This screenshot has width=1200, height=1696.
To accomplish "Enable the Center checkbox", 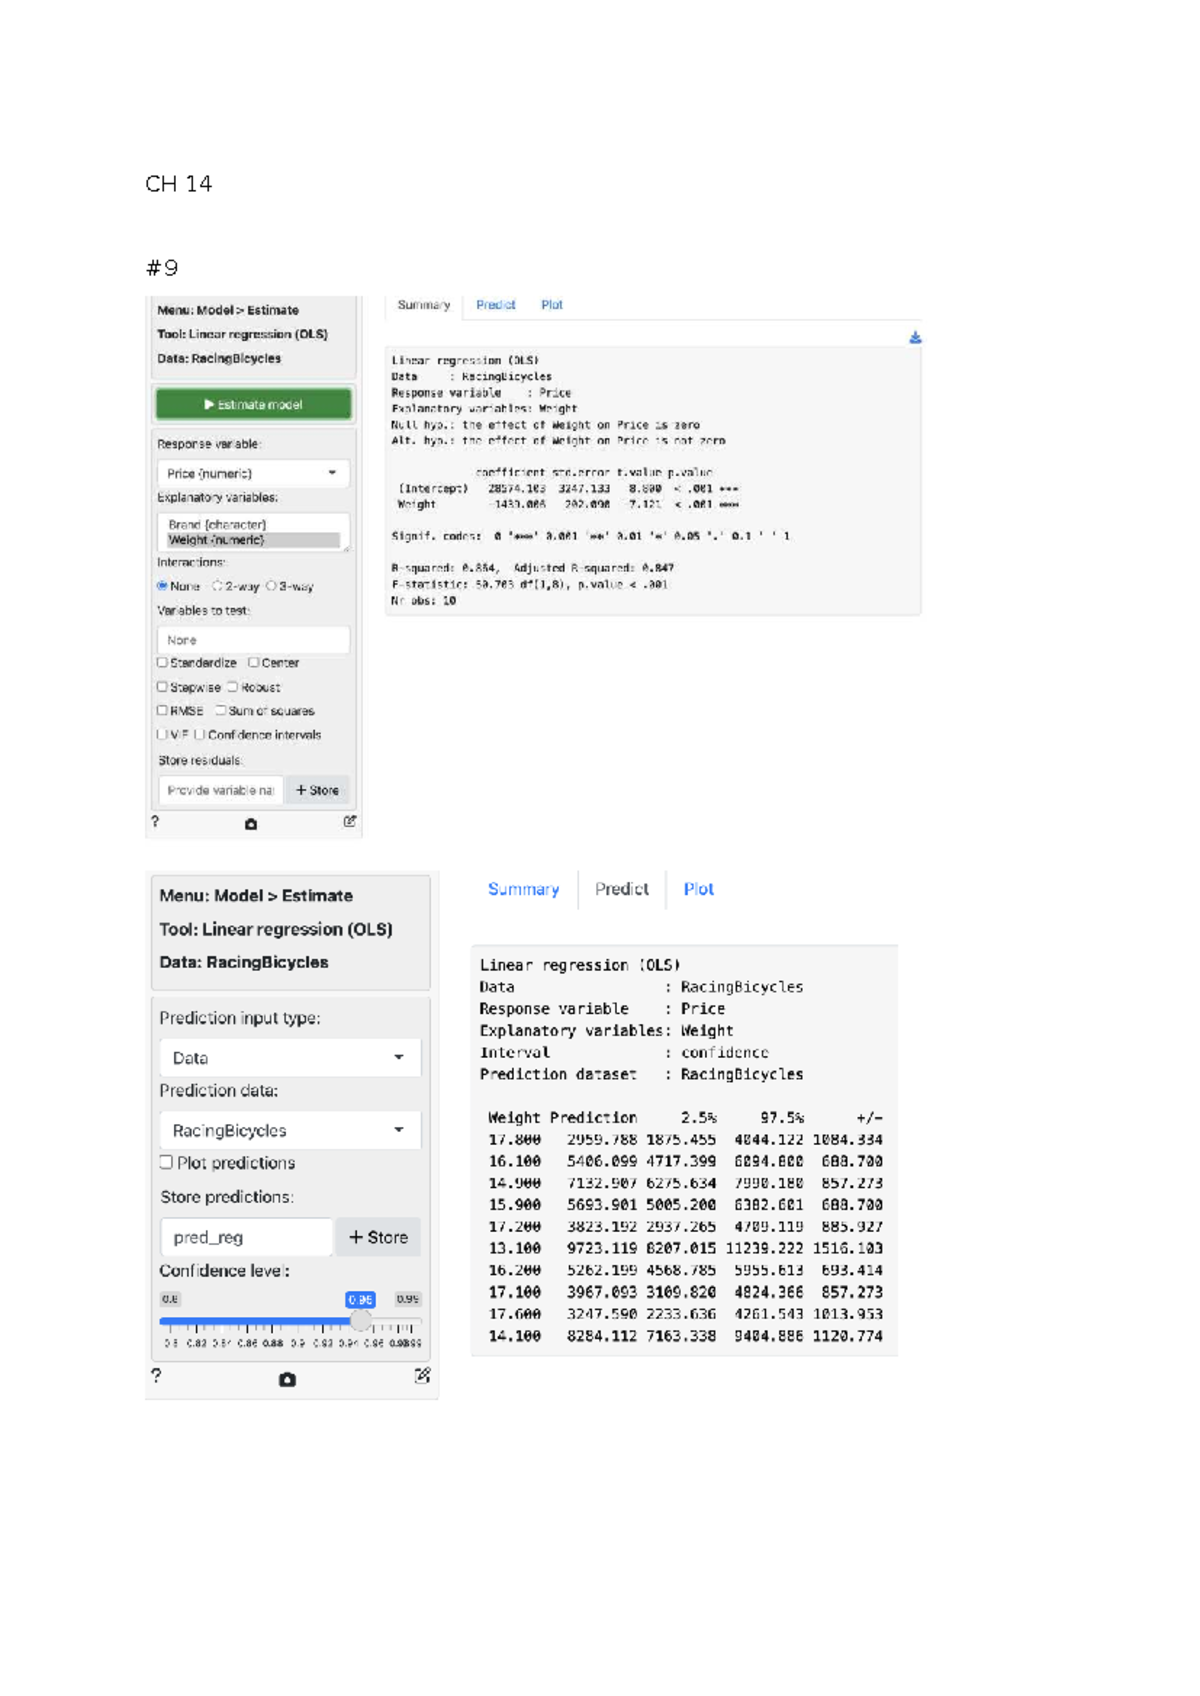I will [254, 662].
